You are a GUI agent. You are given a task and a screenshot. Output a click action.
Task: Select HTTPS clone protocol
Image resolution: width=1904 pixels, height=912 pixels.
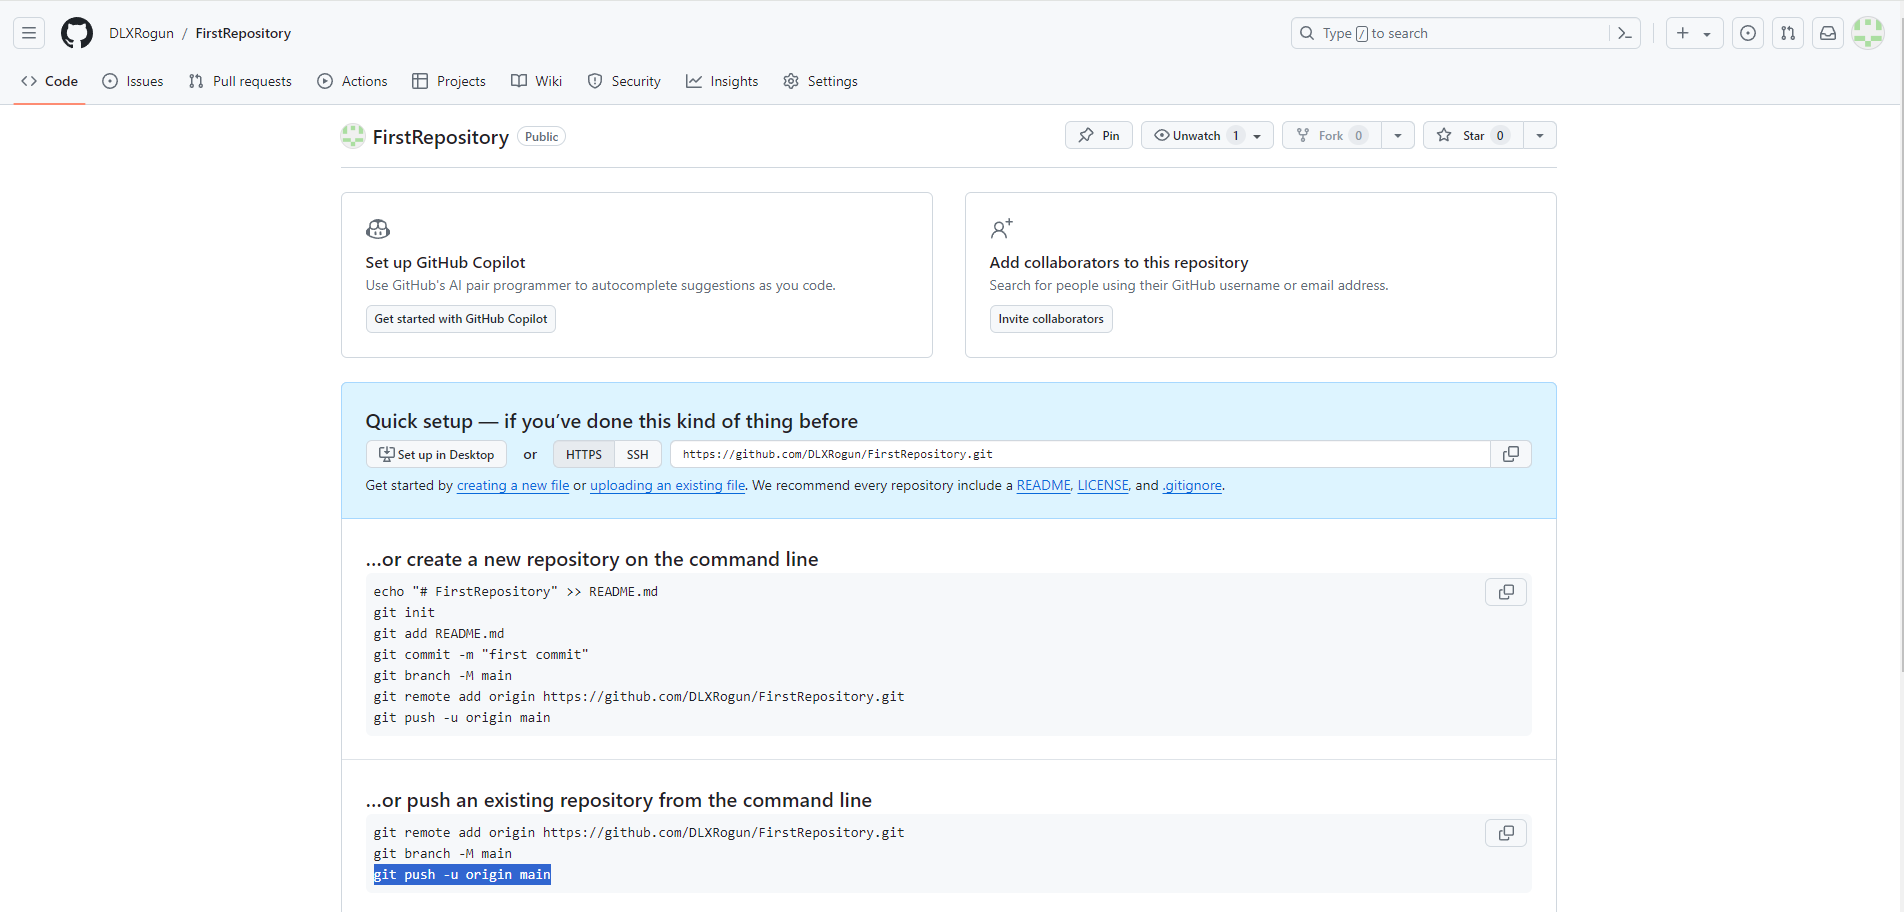click(x=584, y=454)
